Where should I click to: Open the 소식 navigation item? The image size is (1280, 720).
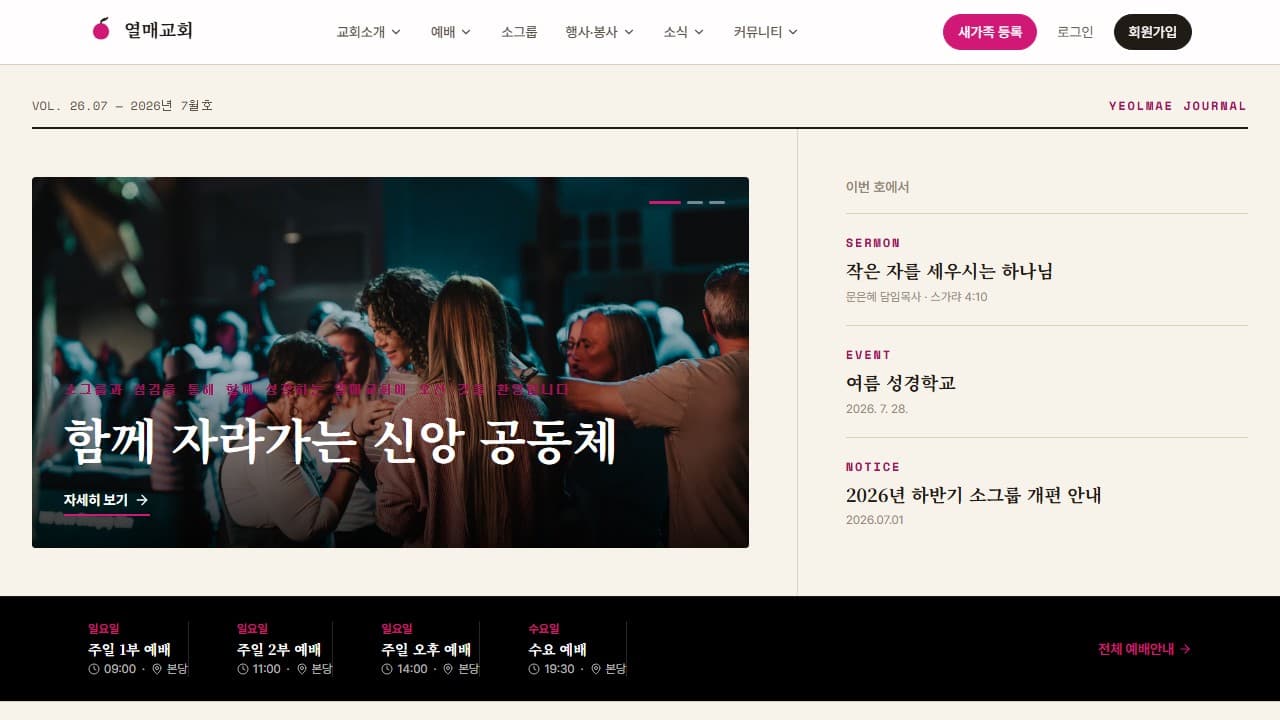[x=684, y=32]
